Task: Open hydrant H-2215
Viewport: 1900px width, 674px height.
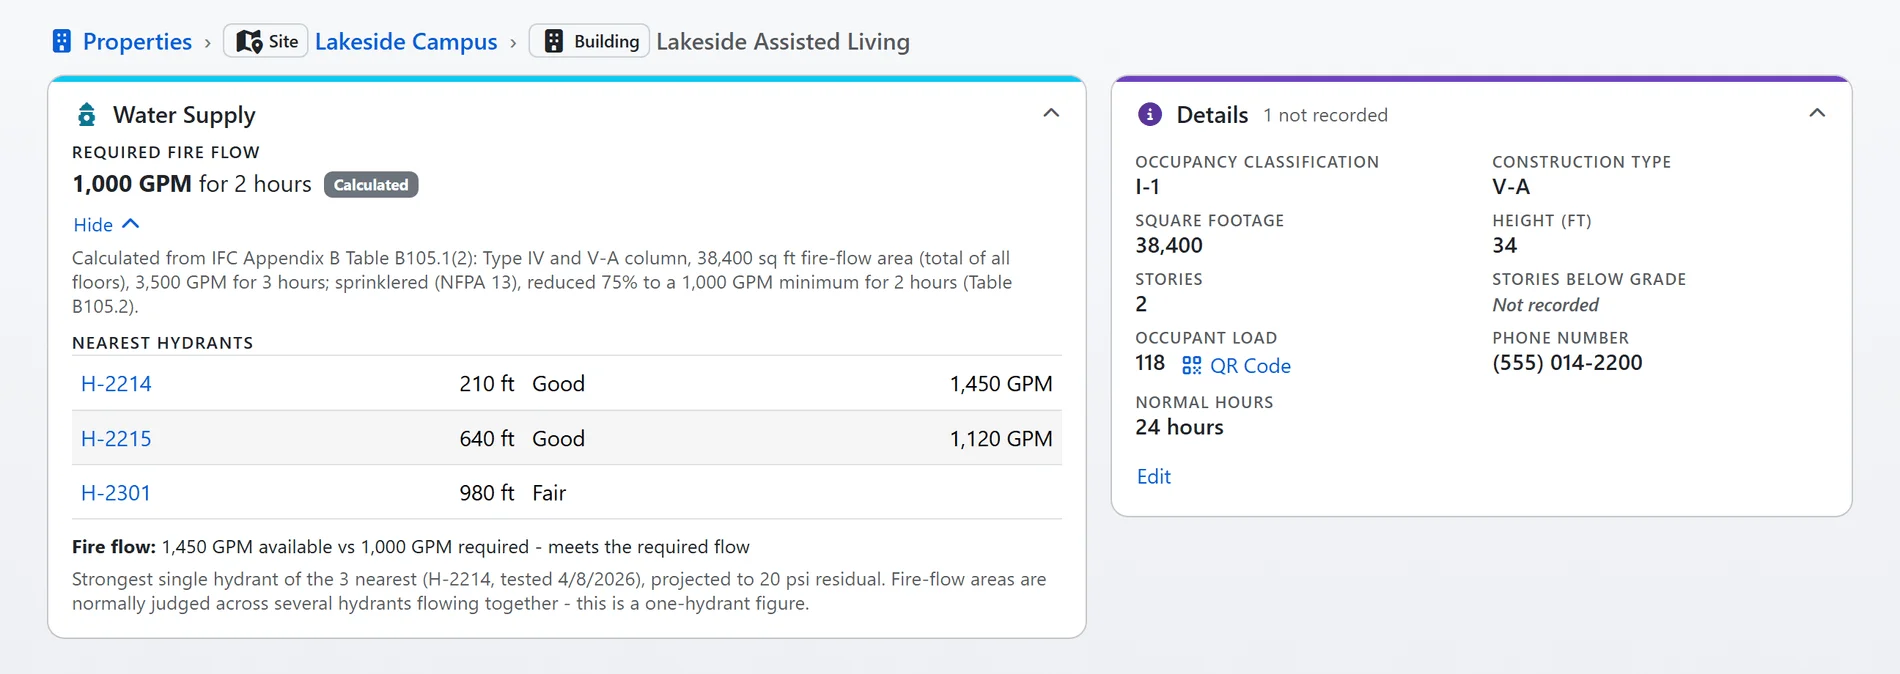Action: tap(116, 439)
